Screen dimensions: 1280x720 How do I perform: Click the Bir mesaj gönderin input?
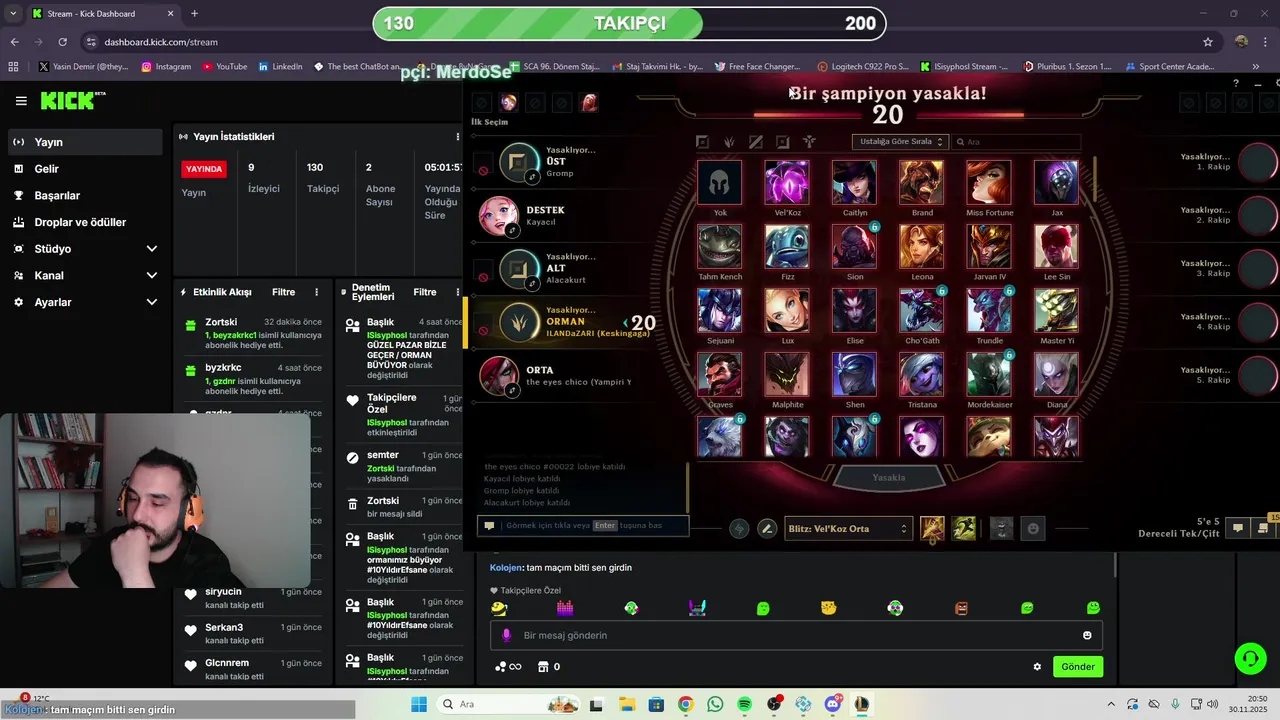[x=795, y=635]
